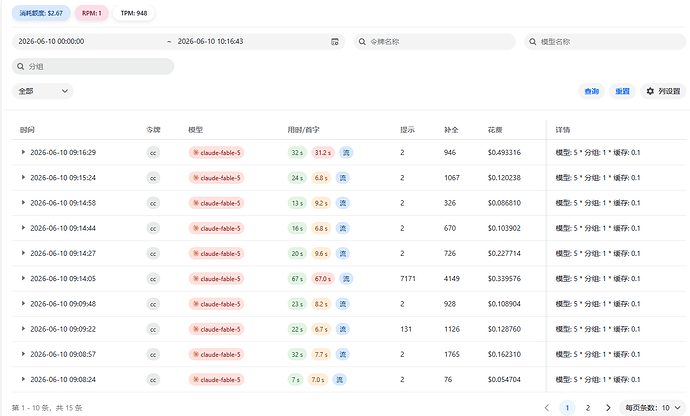Click the 7 s duration badge on last row
Viewport: 690px width, 416px height.
coord(296,379)
